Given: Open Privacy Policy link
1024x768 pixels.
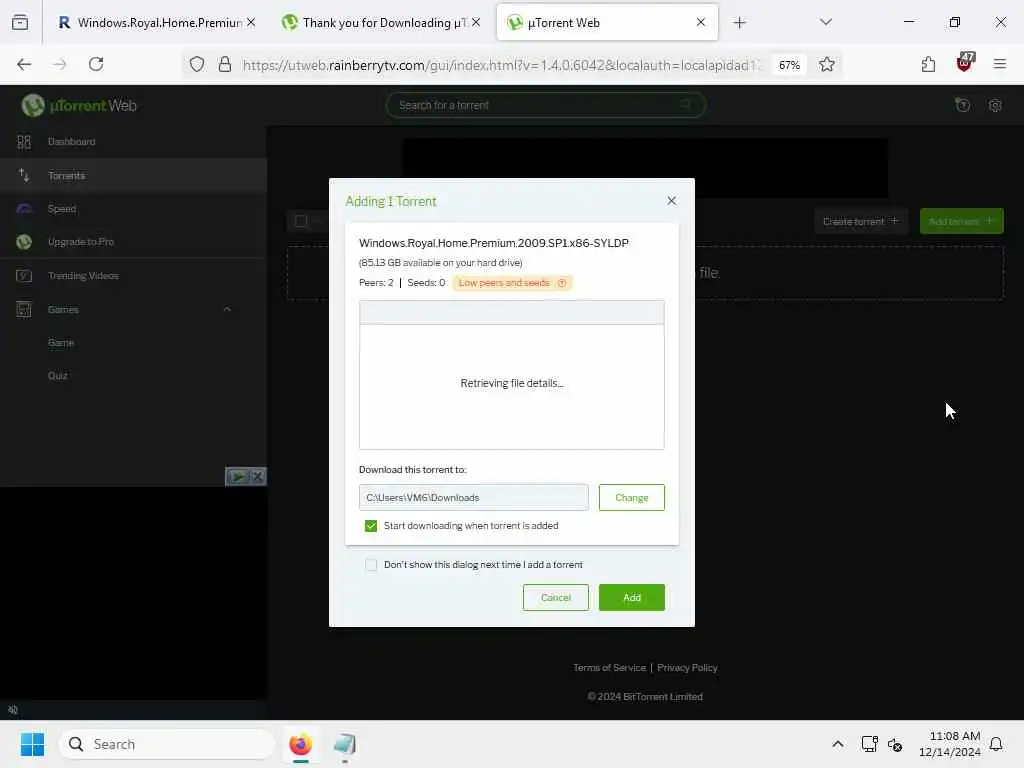Looking at the screenshot, I should pos(687,667).
